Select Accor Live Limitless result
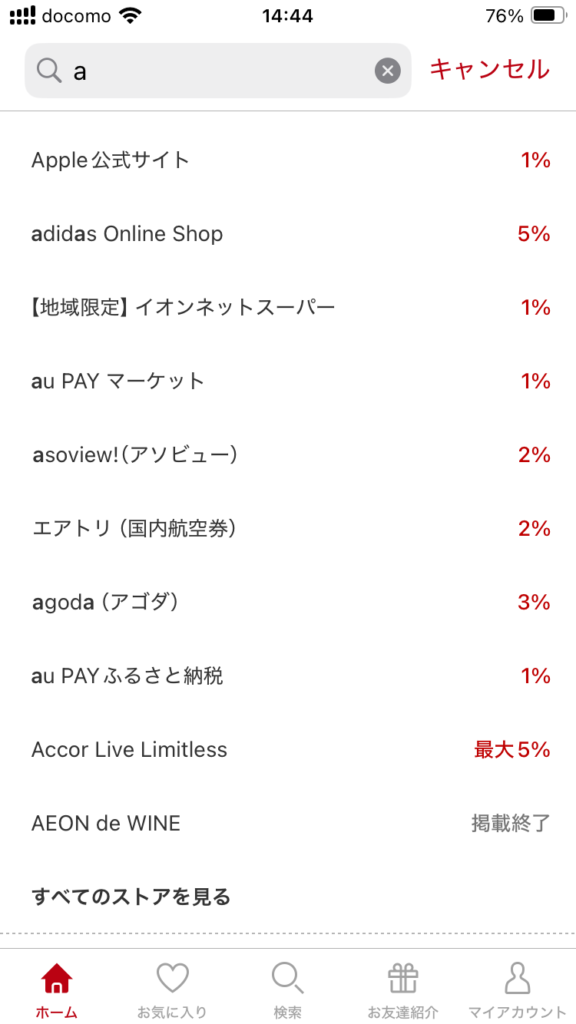The height and width of the screenshot is (1024, 576). (x=288, y=750)
